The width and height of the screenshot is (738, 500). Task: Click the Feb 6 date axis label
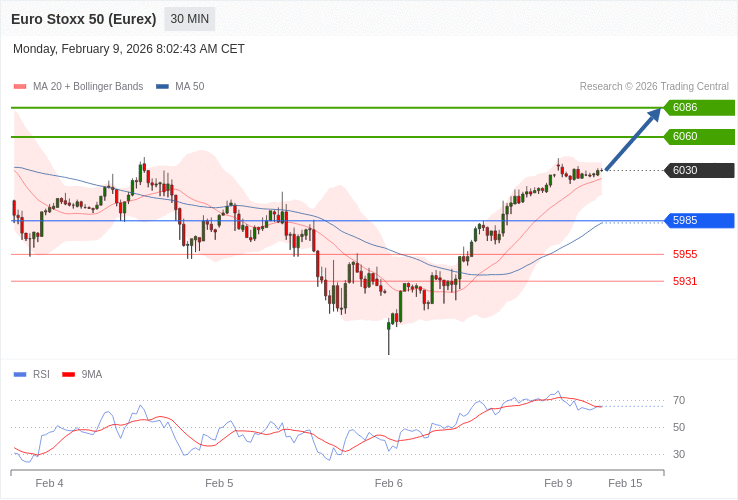click(x=389, y=483)
